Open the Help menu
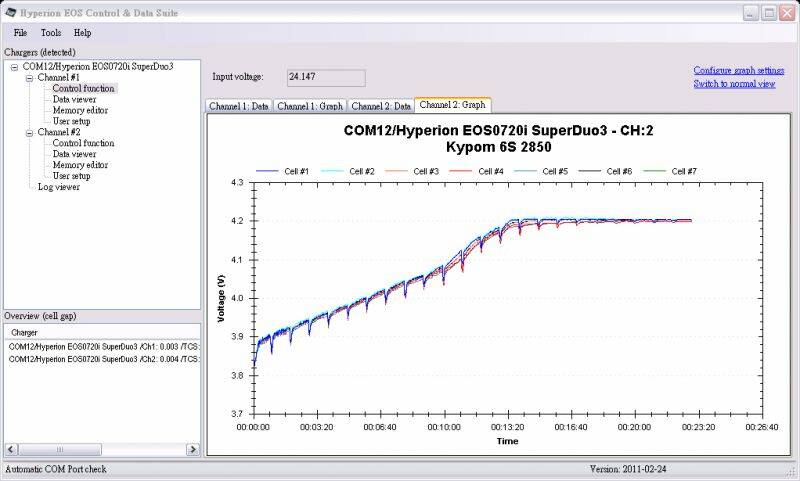Image resolution: width=800 pixels, height=481 pixels. [x=82, y=33]
